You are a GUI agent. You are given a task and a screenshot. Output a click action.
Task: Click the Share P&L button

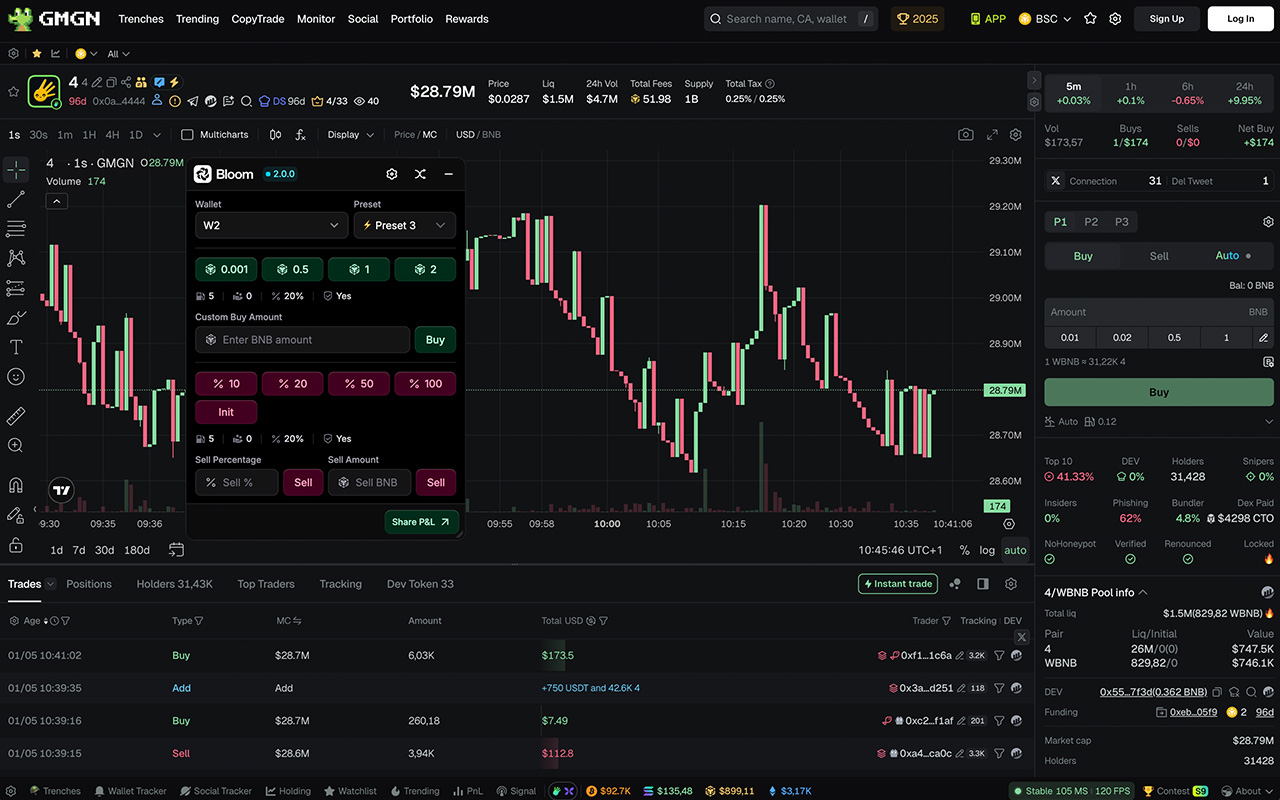tap(421, 522)
